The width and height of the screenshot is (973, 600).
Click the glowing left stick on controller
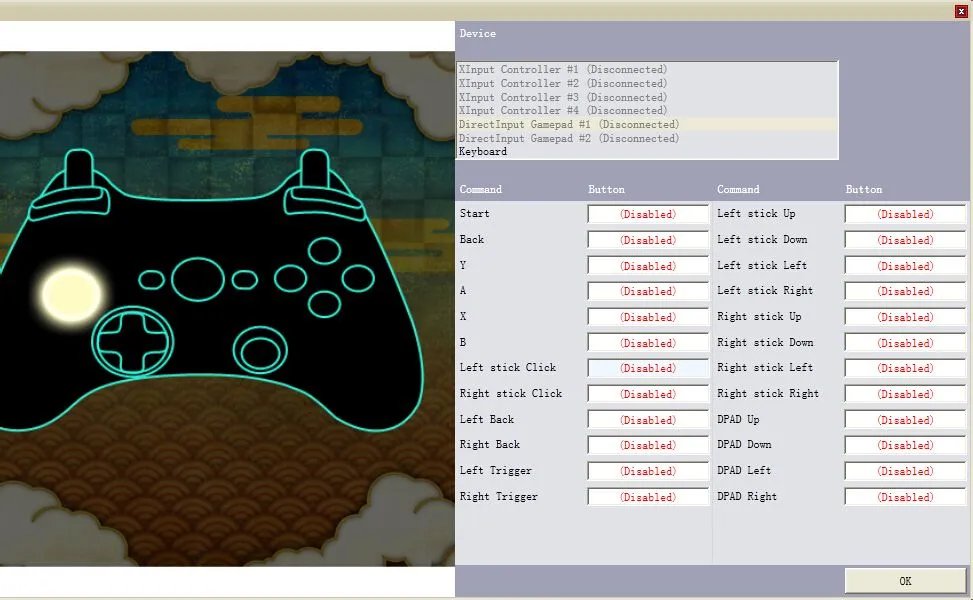[x=71, y=292]
